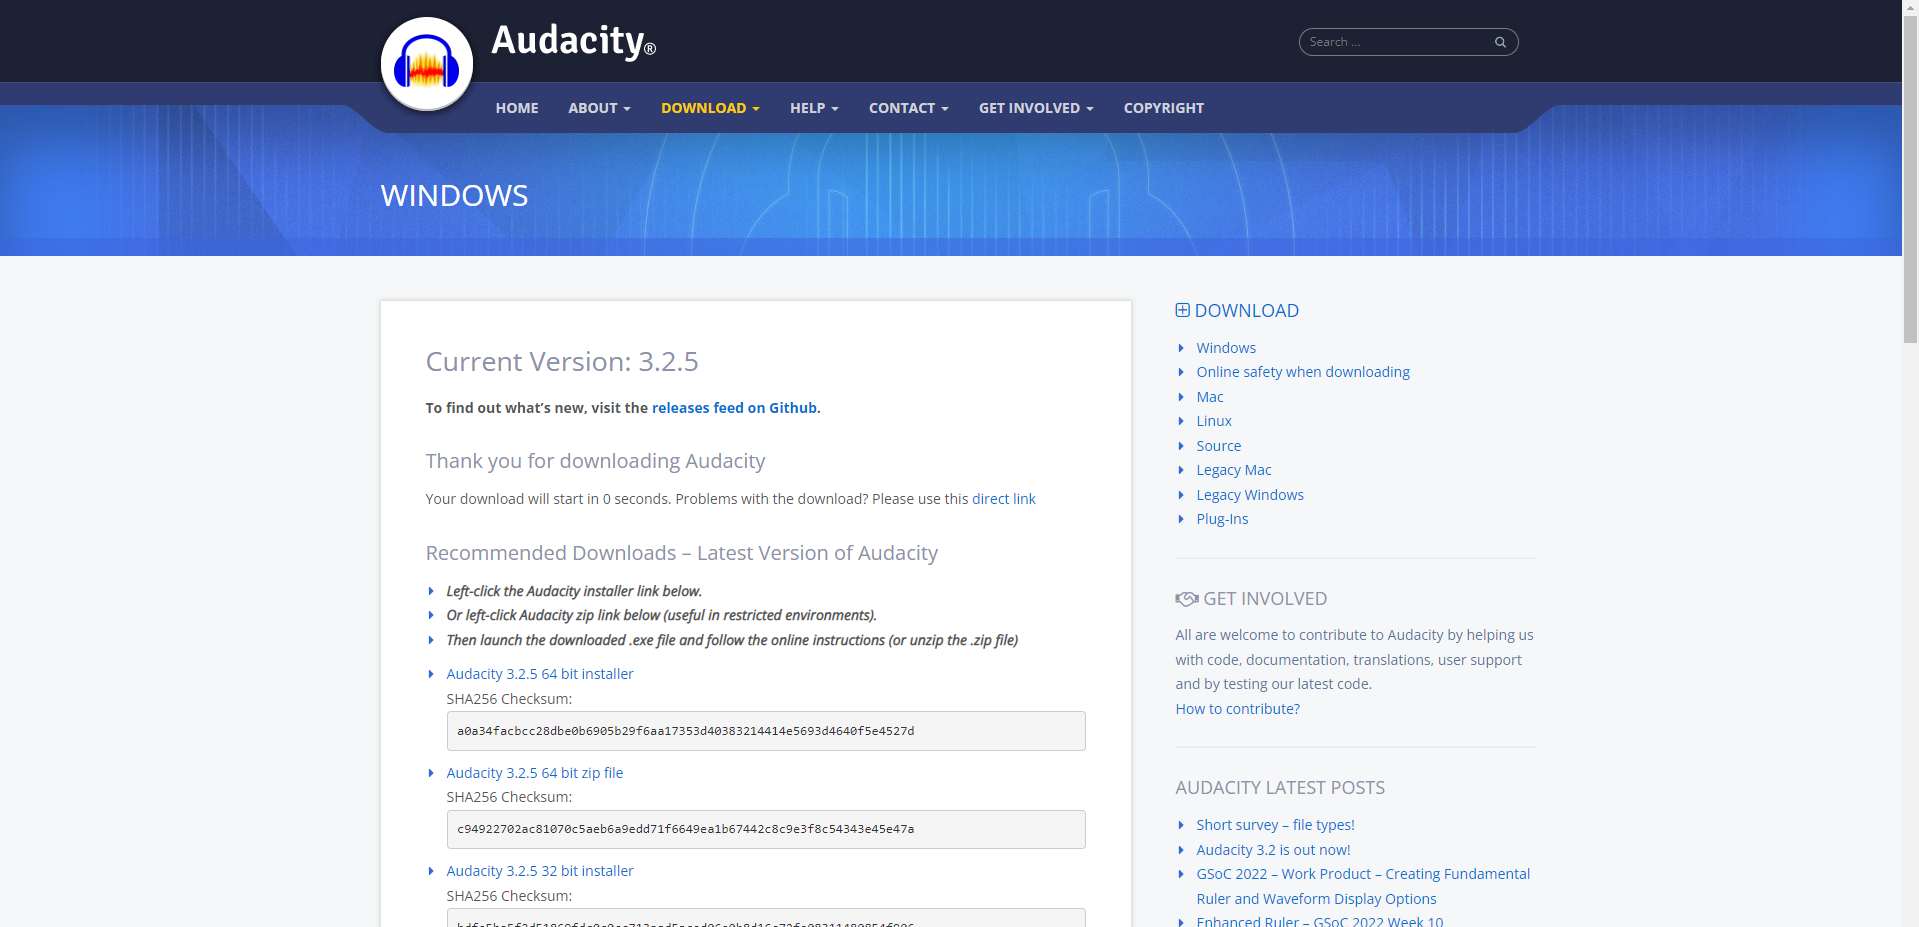Click the AUDACITY LATEST POSTS heading

point(1280,788)
